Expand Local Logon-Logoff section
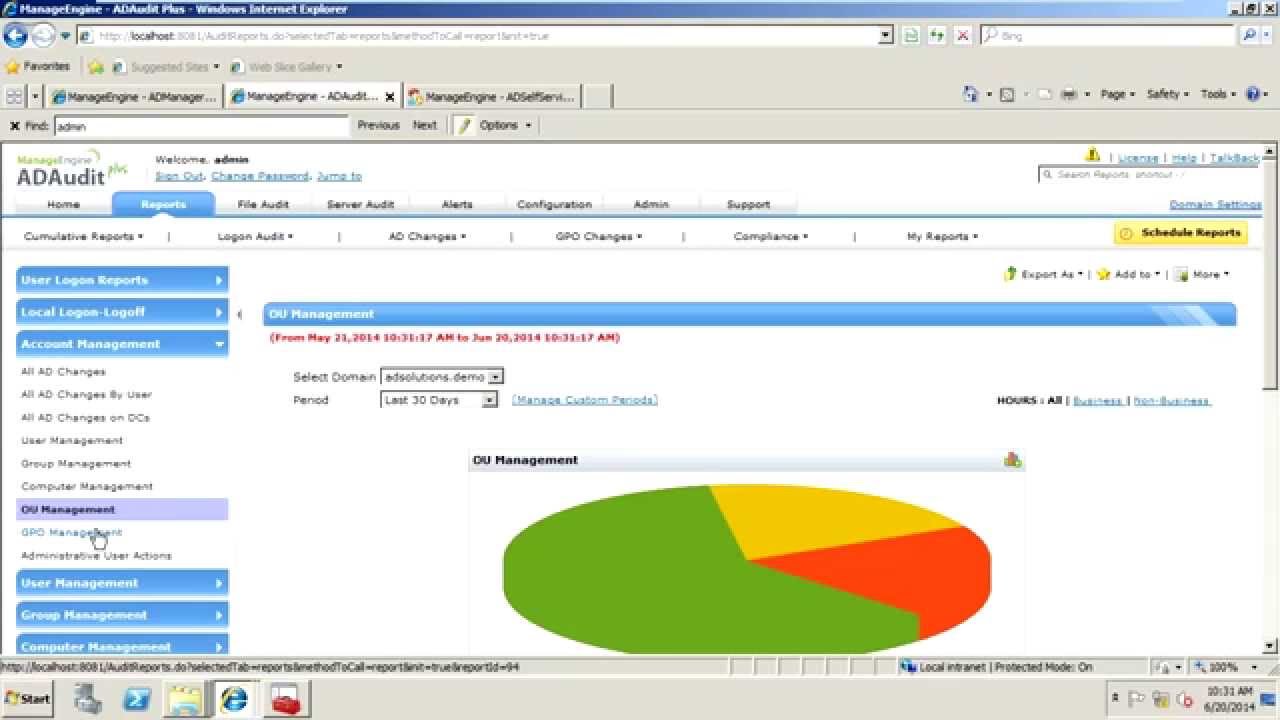The height and width of the screenshot is (720, 1280). coord(122,312)
